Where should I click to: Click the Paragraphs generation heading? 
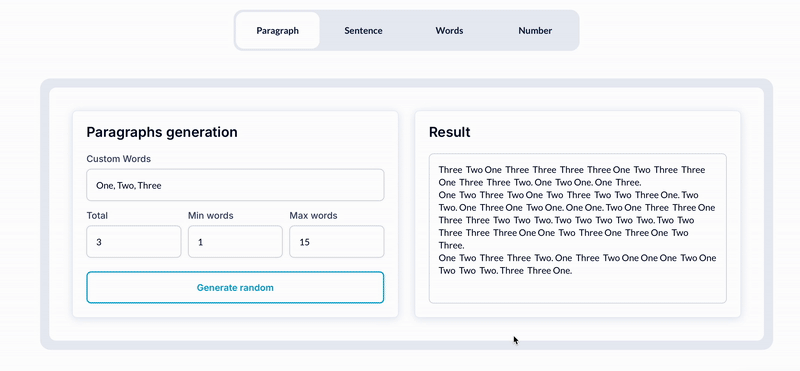point(162,132)
